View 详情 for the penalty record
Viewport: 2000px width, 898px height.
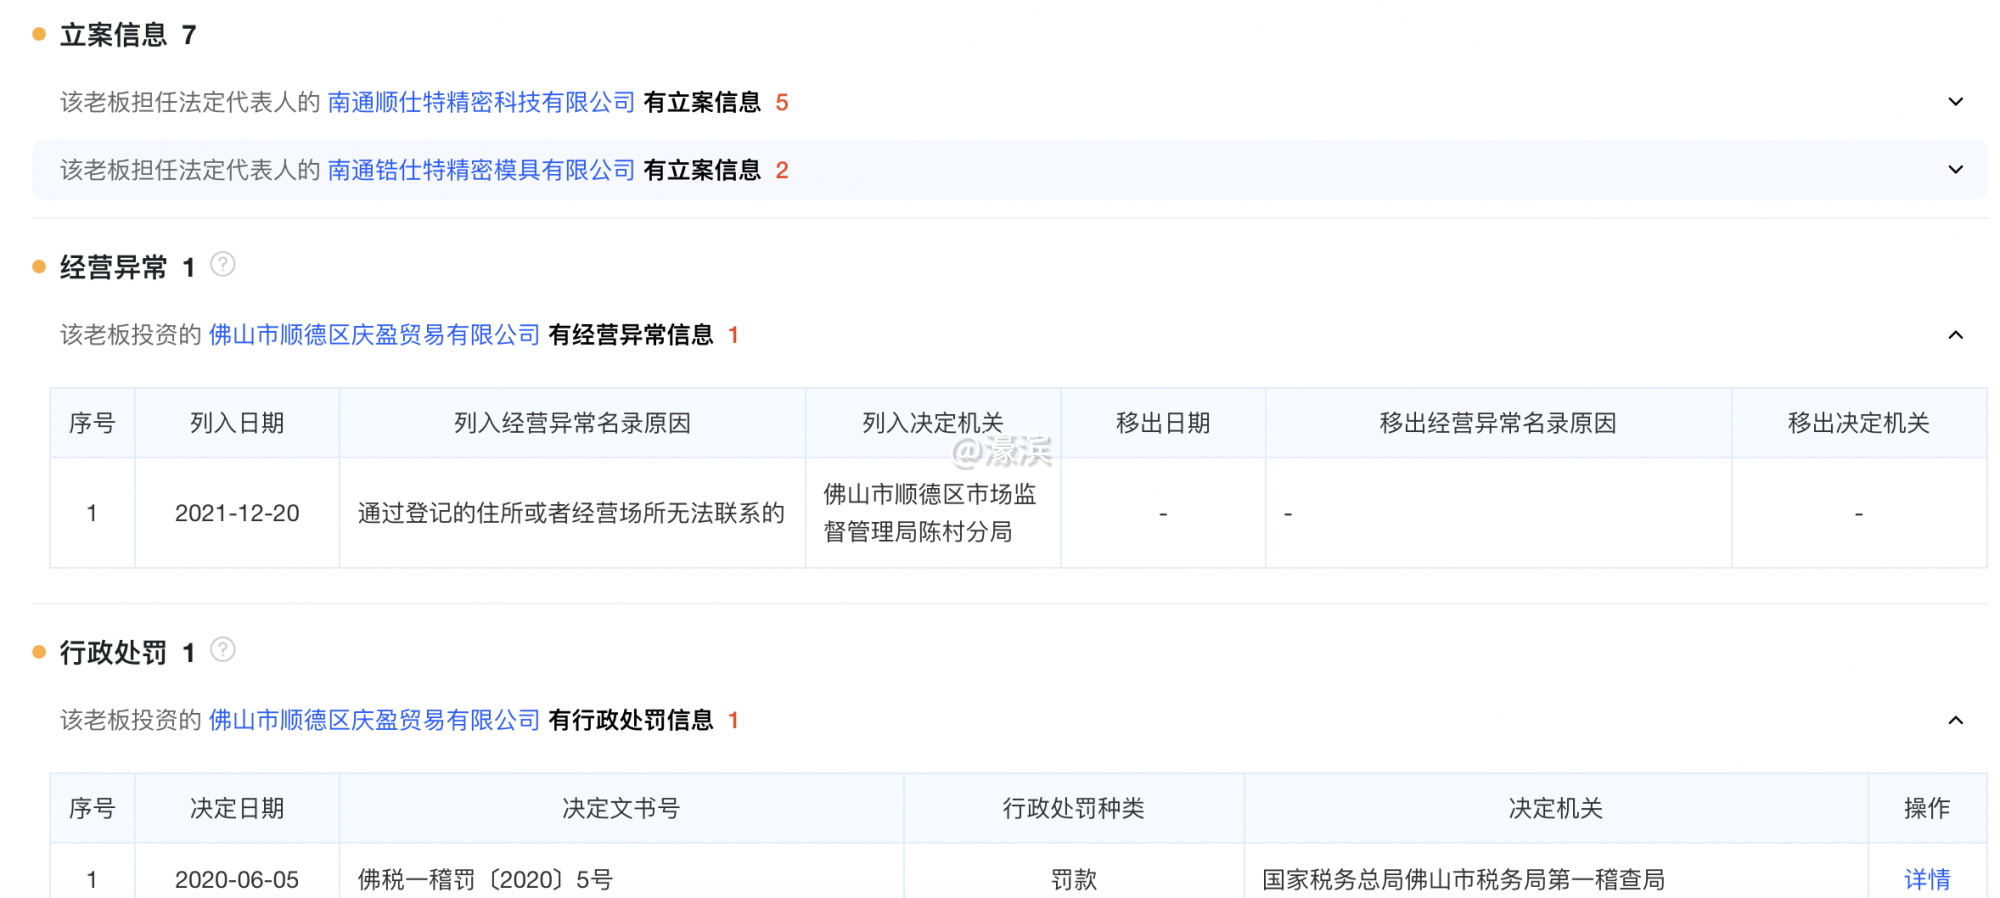click(x=1926, y=879)
